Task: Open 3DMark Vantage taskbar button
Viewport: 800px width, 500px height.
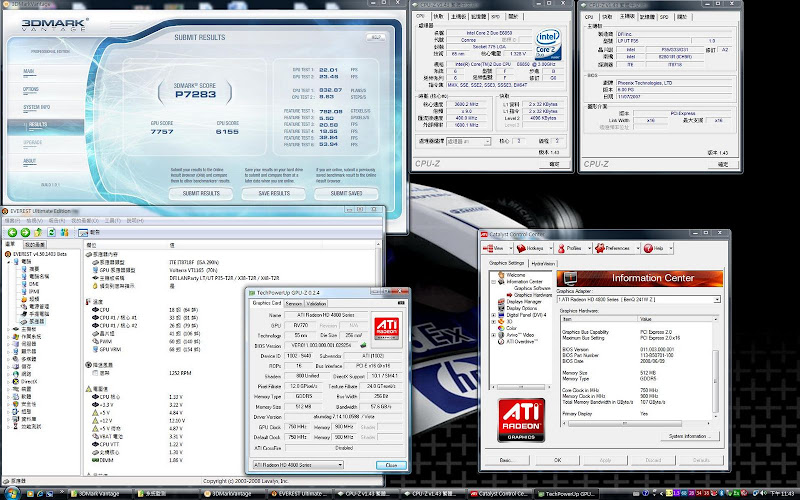Action: pos(98,493)
